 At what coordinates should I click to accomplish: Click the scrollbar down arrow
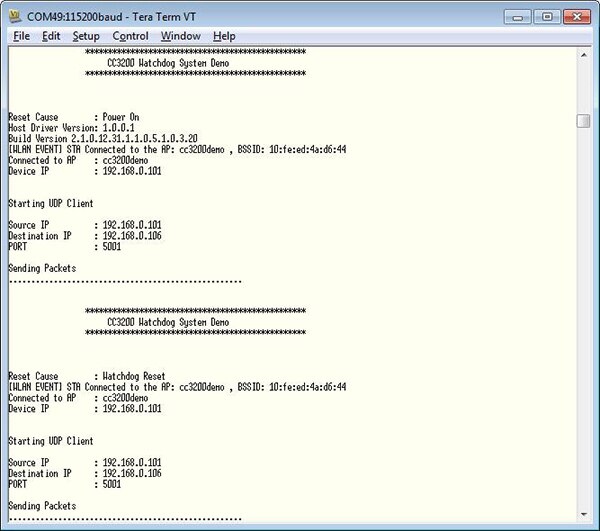583,515
